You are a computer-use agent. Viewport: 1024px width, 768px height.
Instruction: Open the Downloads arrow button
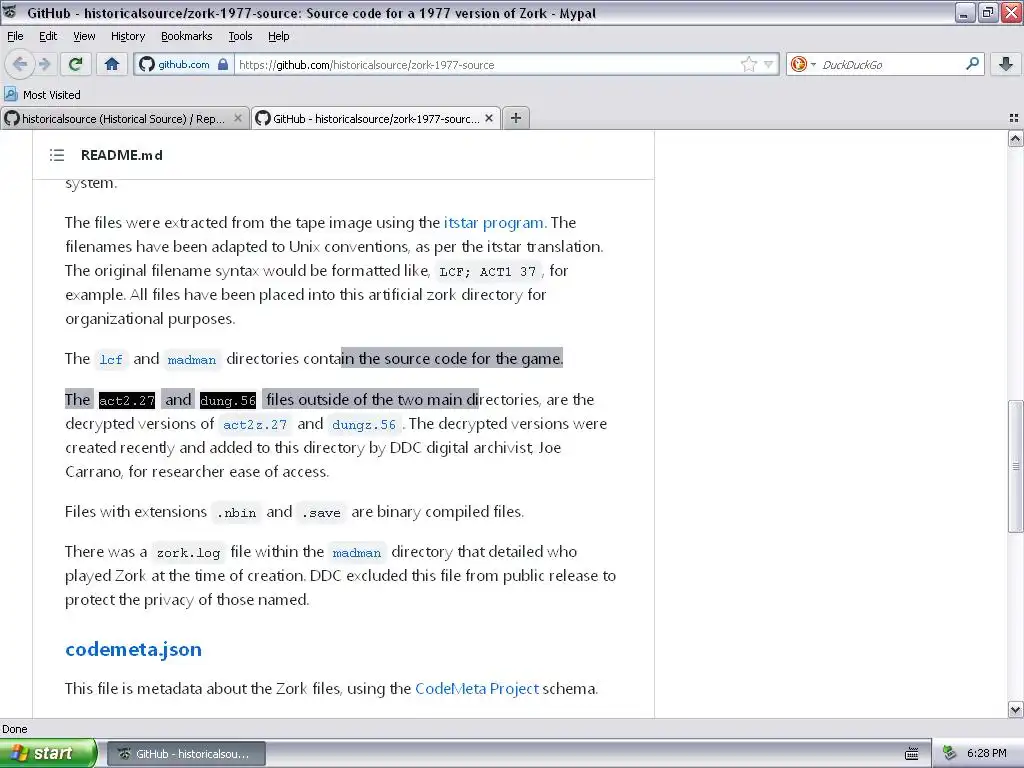[x=1006, y=64]
